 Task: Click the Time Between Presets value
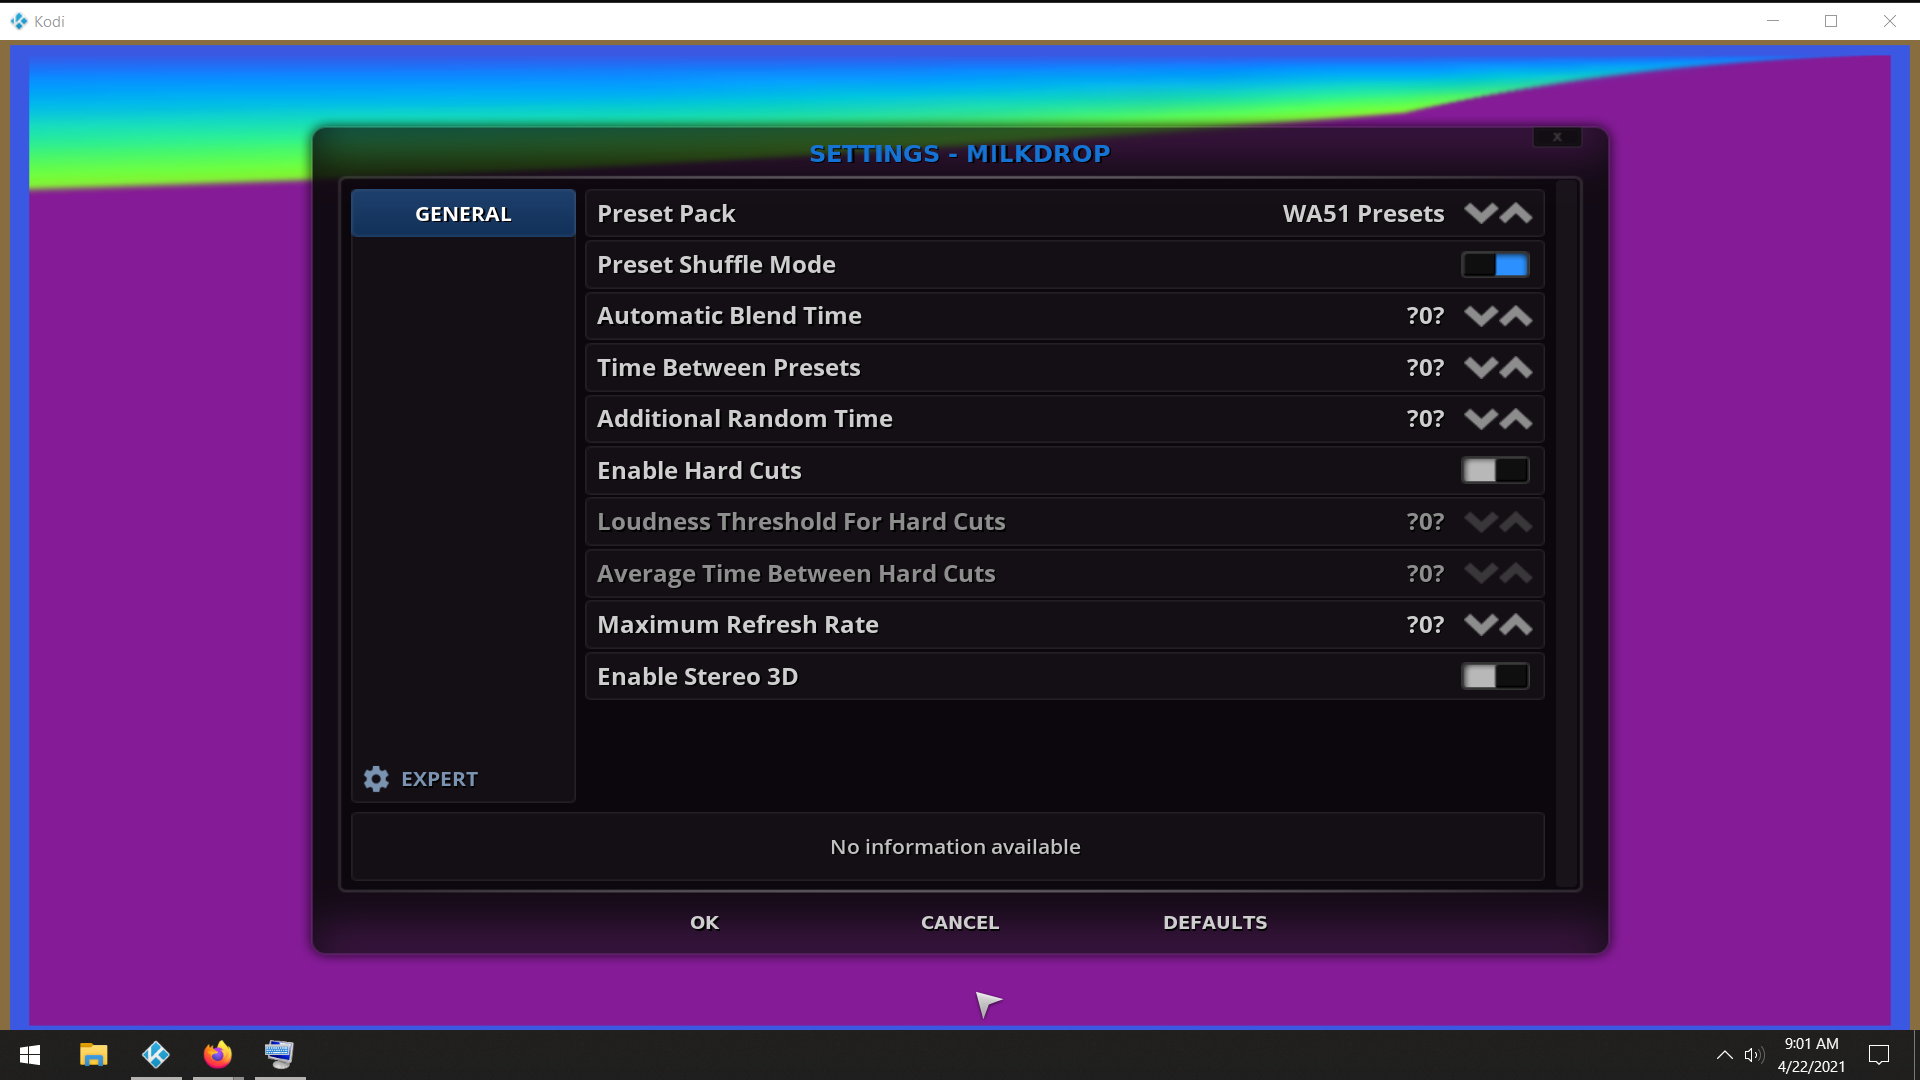coord(1425,367)
